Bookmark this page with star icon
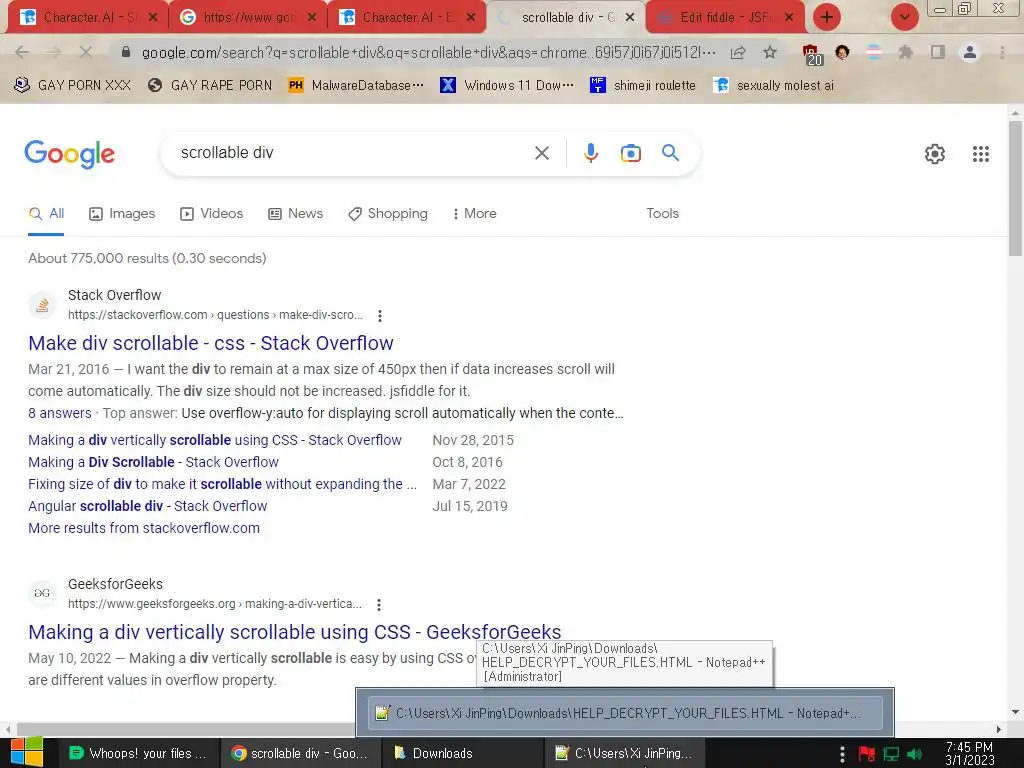The width and height of the screenshot is (1024, 768). (770, 52)
